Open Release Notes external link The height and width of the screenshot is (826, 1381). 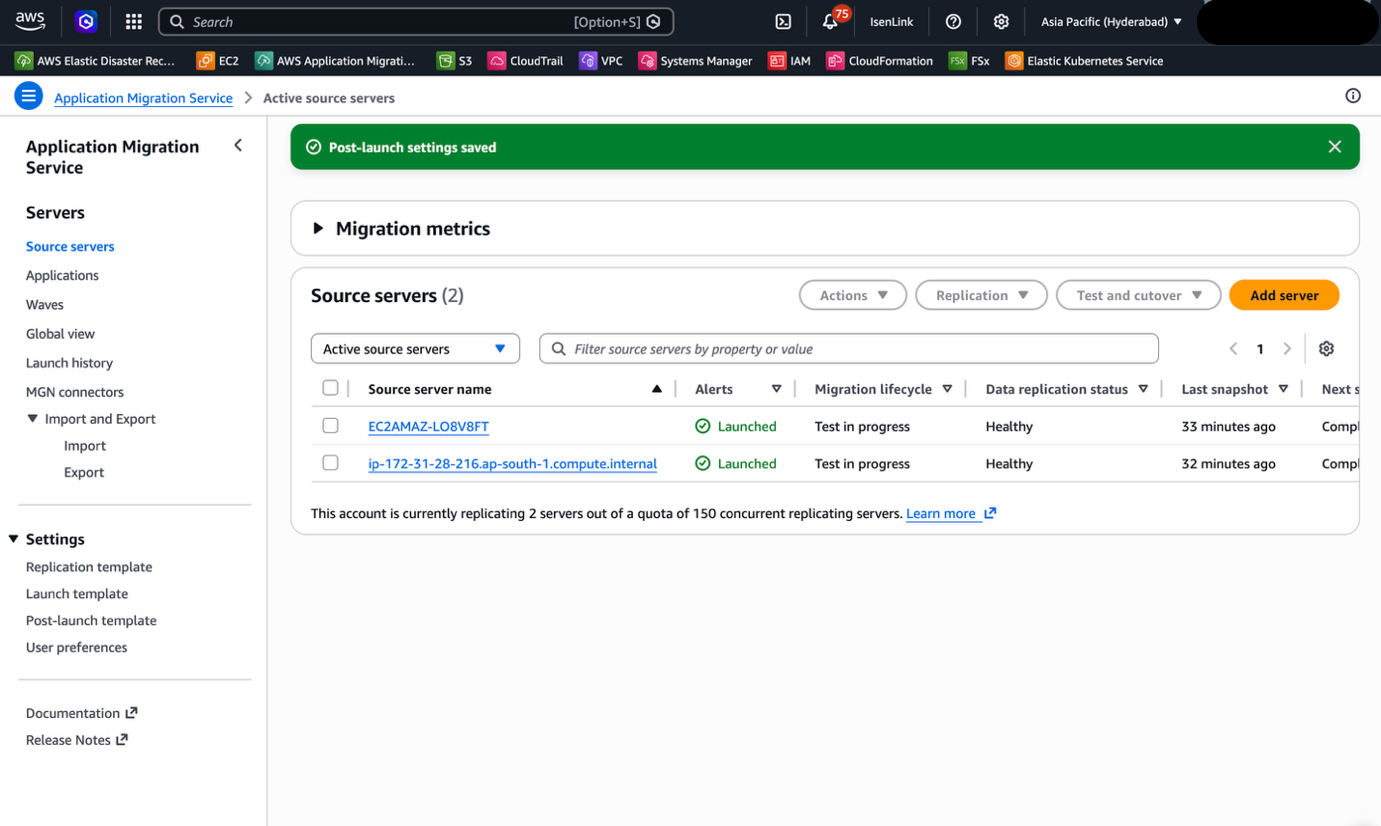pyautogui.click(x=77, y=740)
